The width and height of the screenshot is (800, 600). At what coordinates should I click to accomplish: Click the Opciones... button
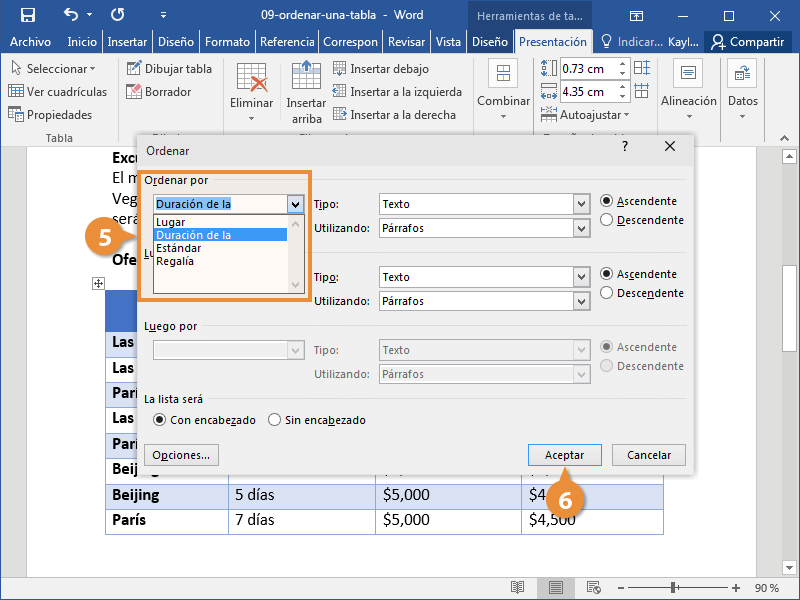coord(181,455)
